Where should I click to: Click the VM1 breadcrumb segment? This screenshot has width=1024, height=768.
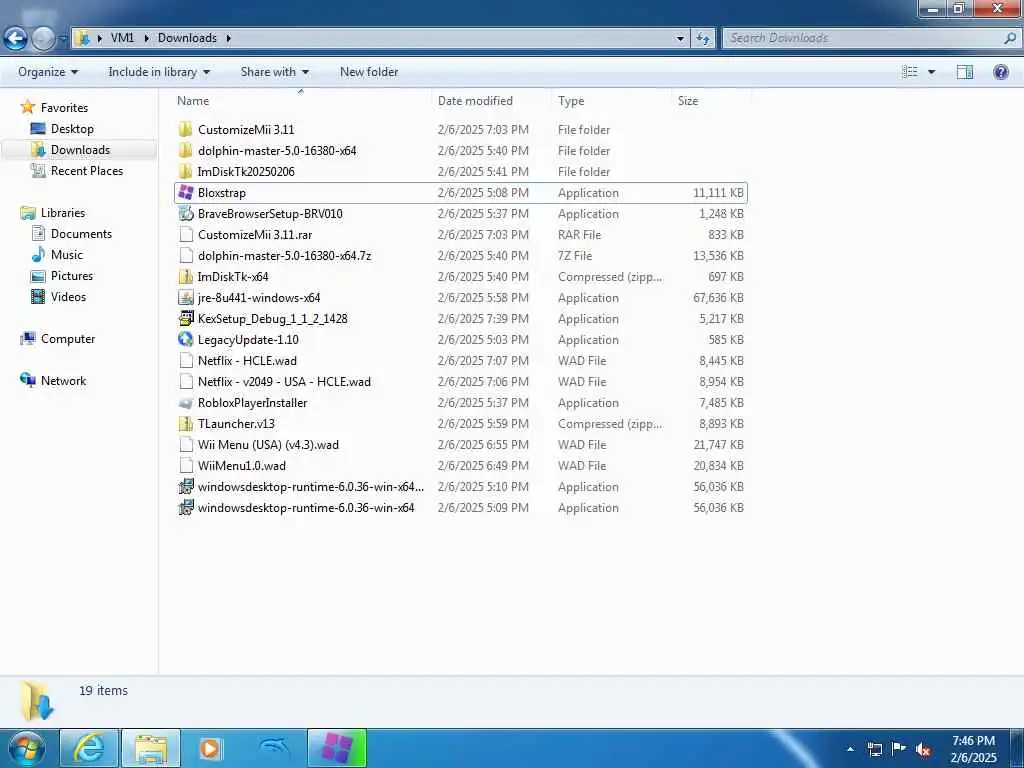[122, 38]
